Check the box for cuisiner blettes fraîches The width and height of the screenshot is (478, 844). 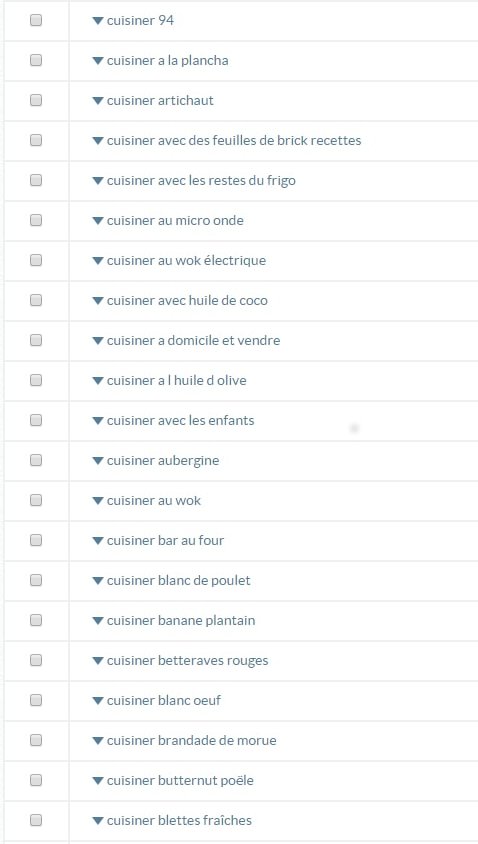pyautogui.click(x=36, y=820)
